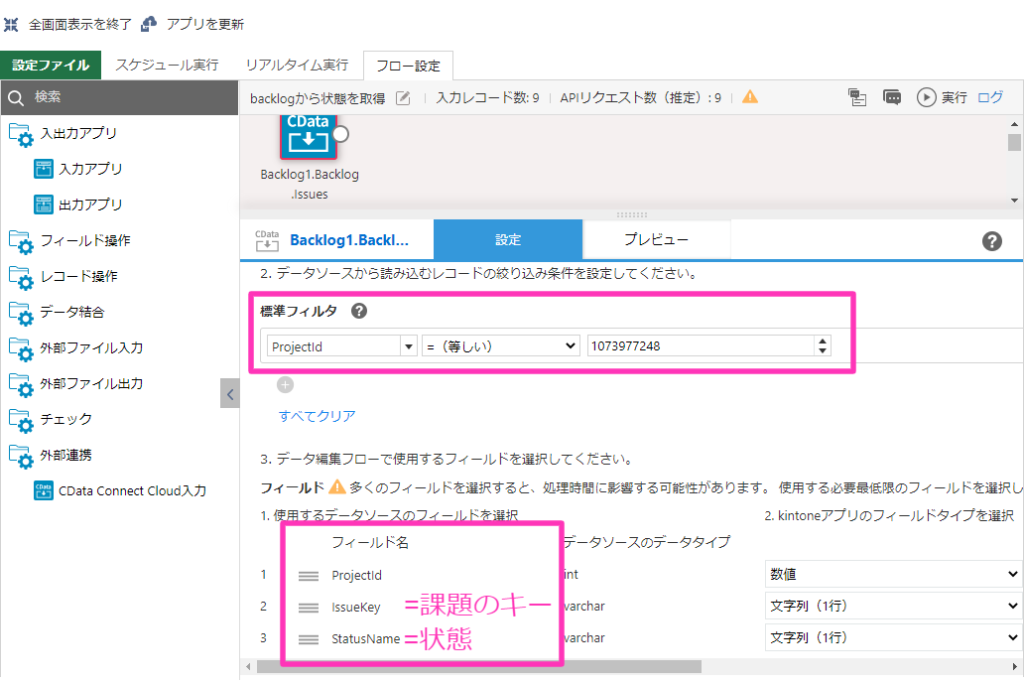This screenshot has height=684, width=1024.
Task: Click the 実行 button label
Action: pyautogui.click(x=954, y=97)
